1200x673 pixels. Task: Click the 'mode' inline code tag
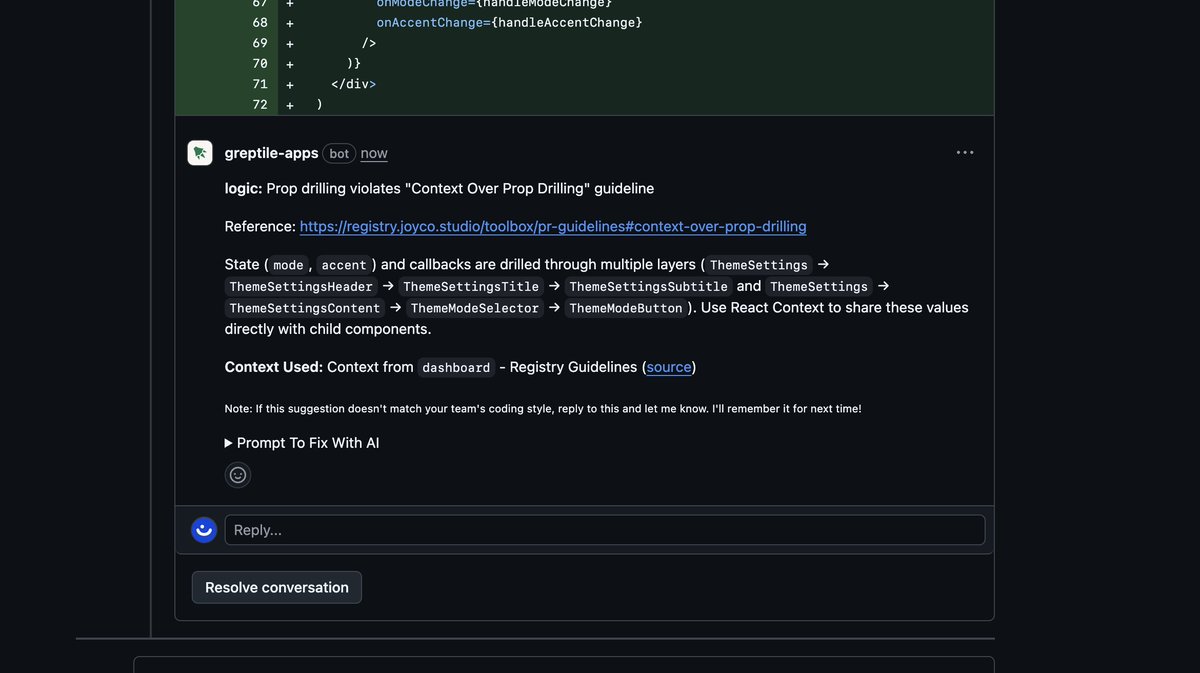point(288,265)
